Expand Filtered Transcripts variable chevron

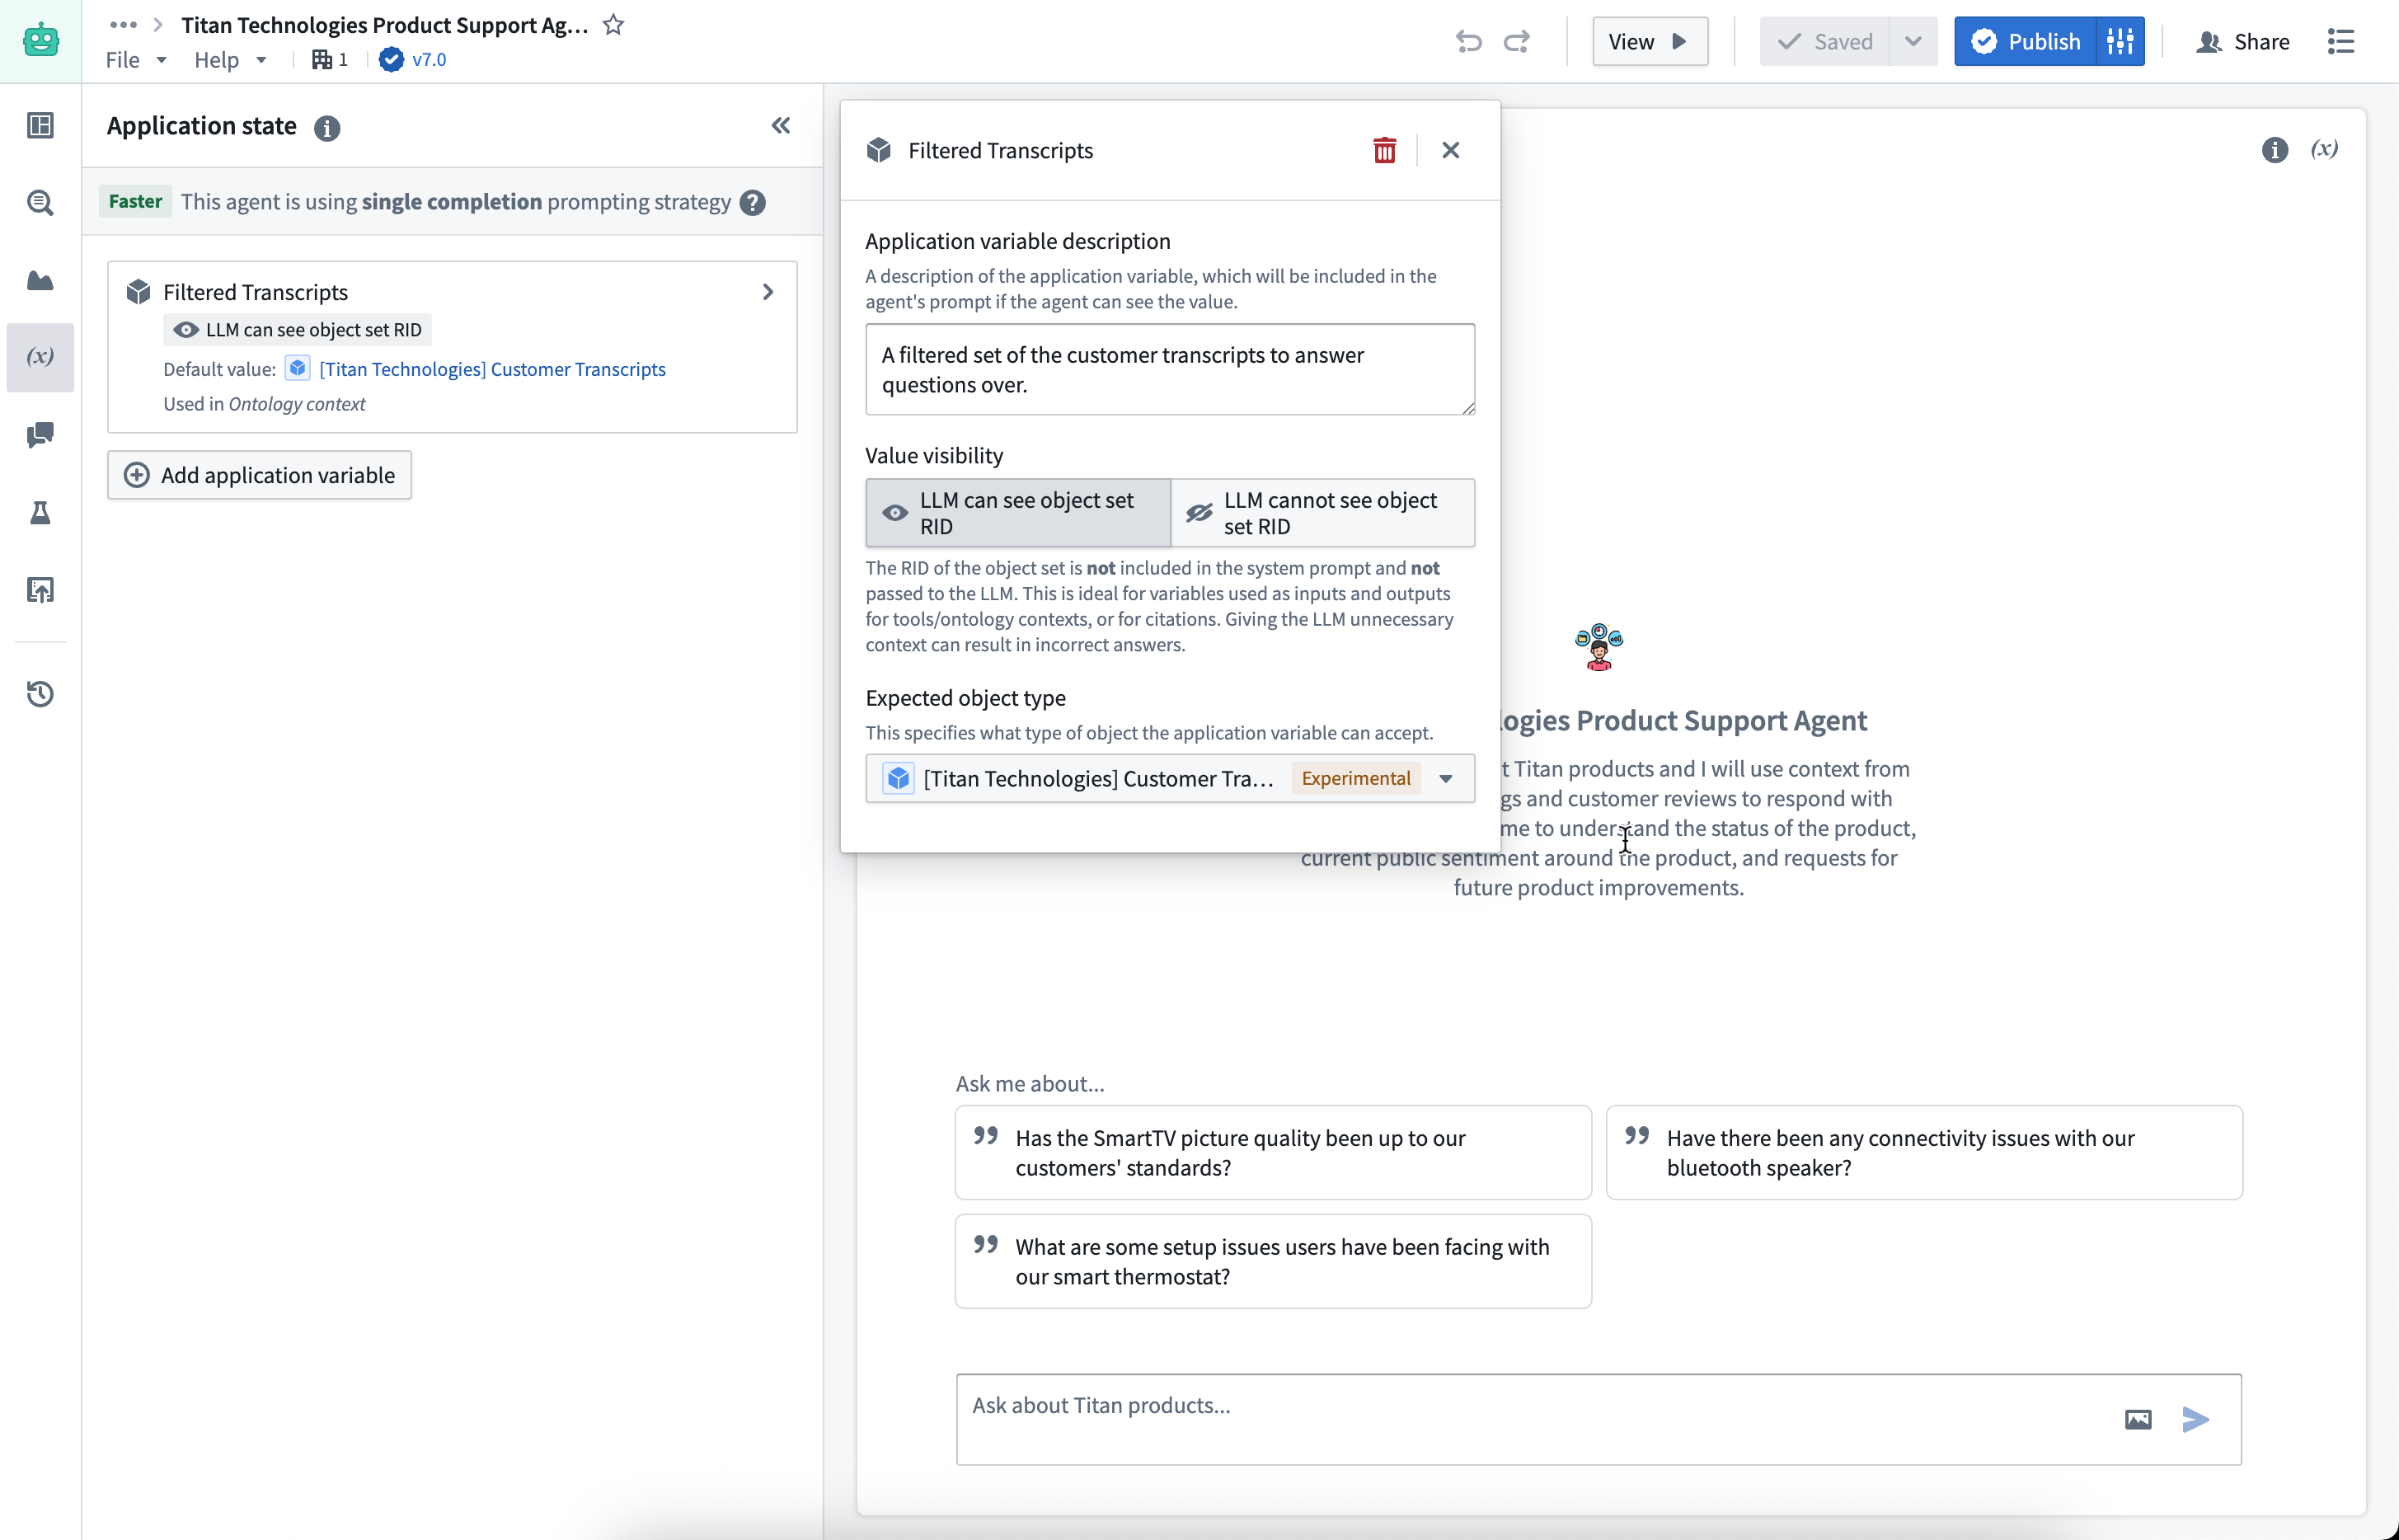pyautogui.click(x=767, y=292)
